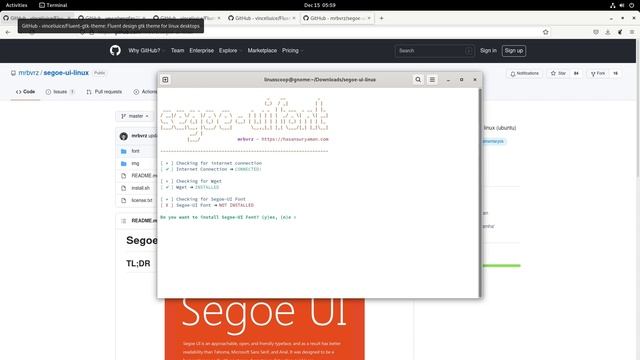Click the license.txt file icon
This screenshot has width=640, height=360.
tap(124, 200)
